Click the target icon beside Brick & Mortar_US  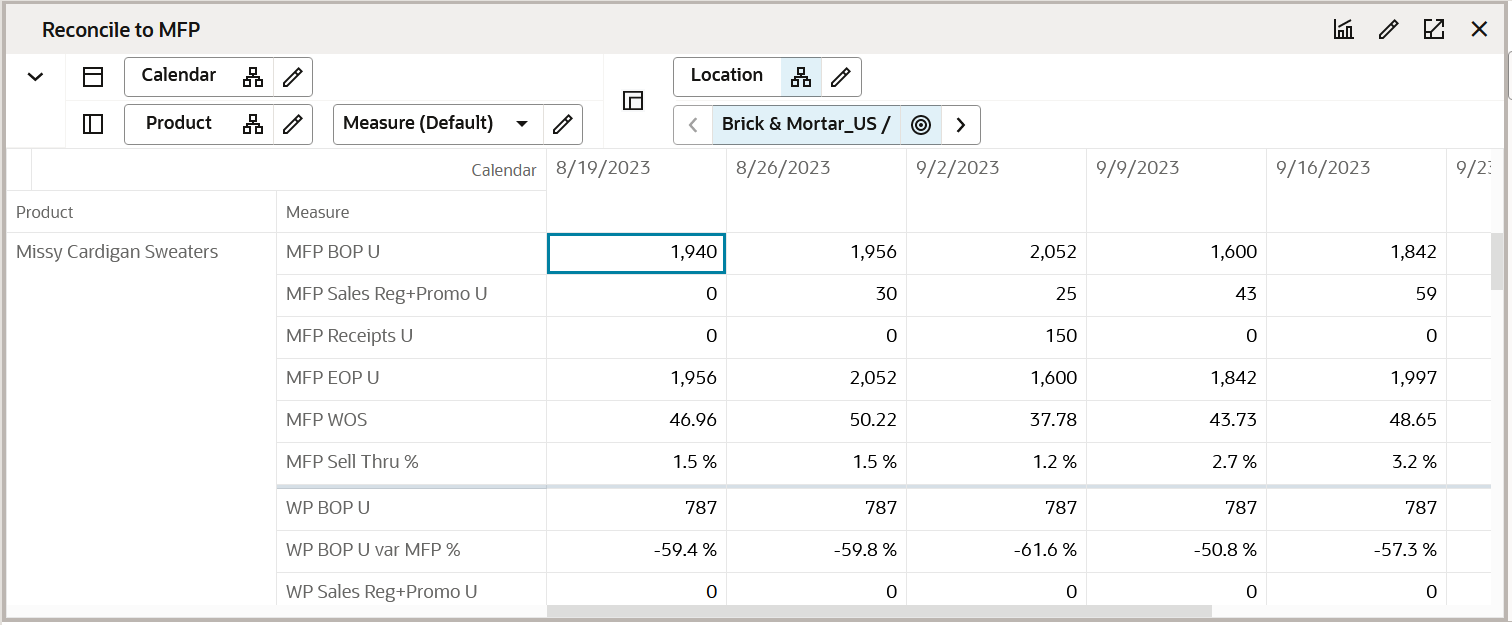(921, 125)
